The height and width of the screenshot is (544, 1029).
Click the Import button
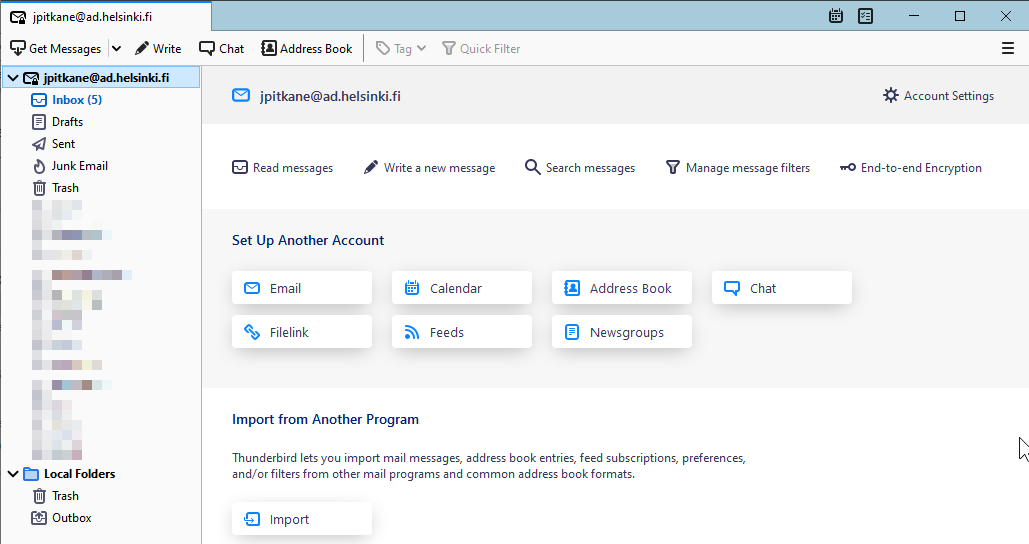(302, 519)
